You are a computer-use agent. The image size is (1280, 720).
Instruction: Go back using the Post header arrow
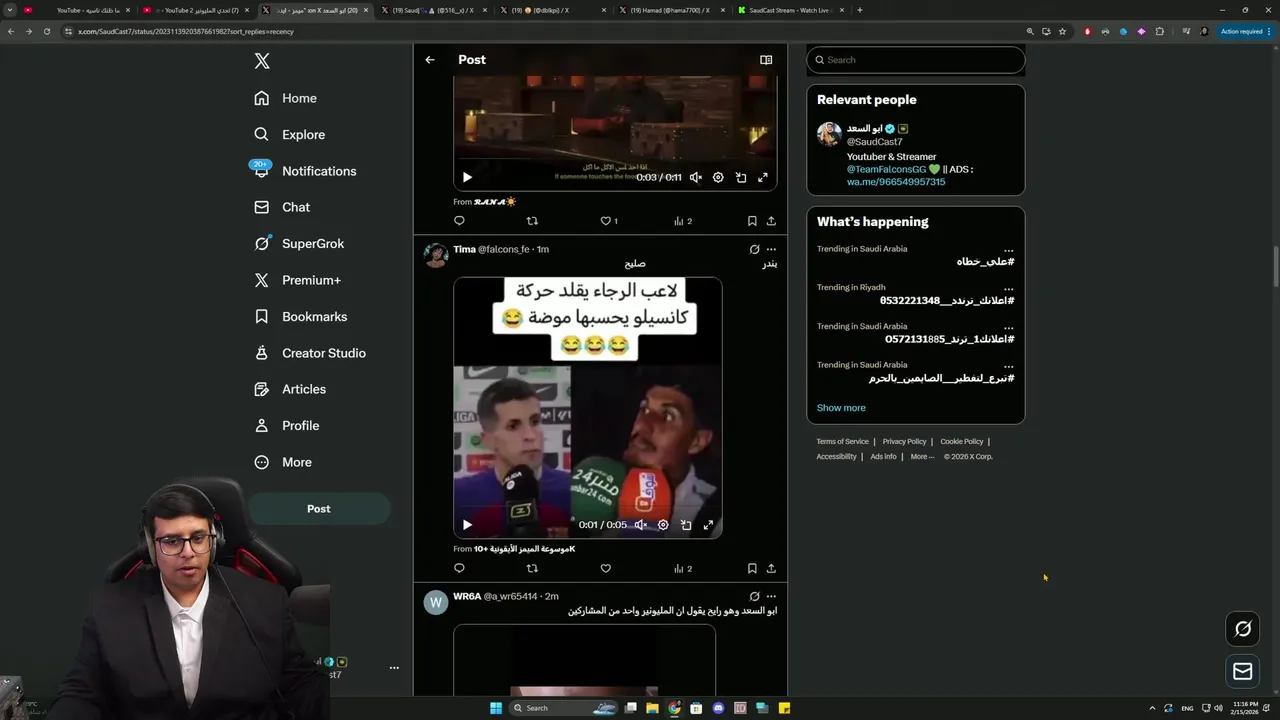tap(430, 60)
